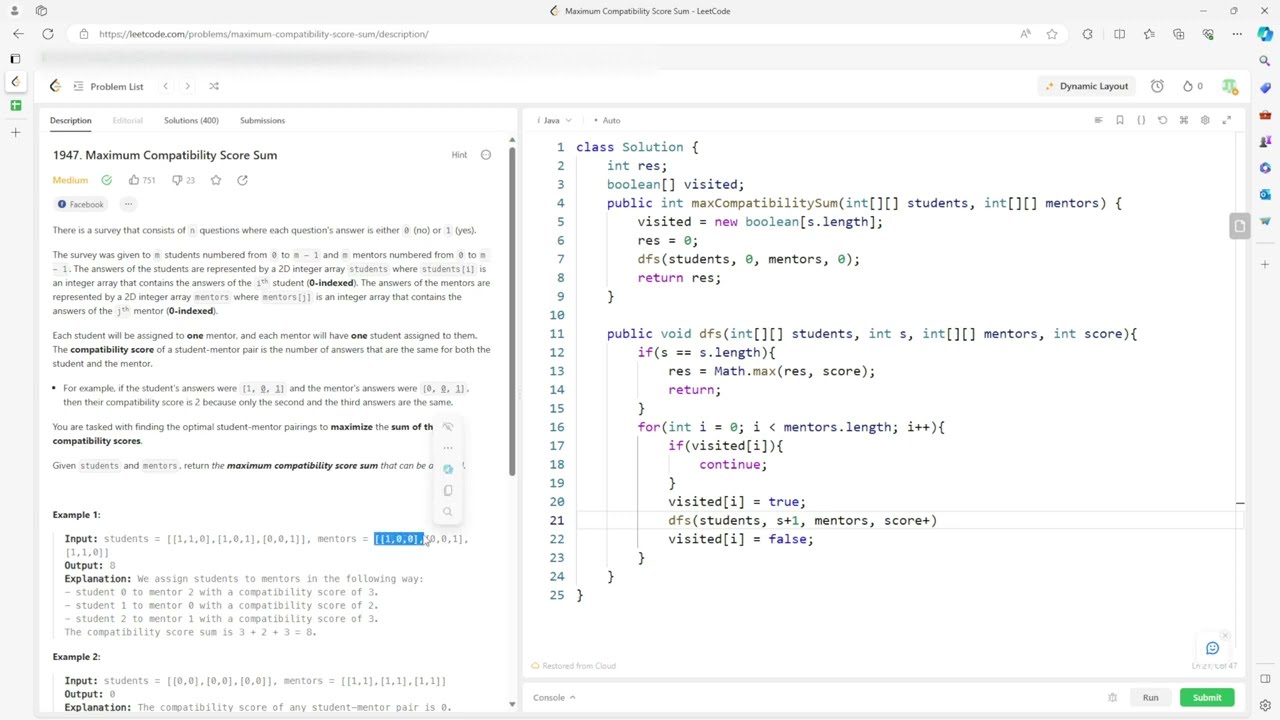Open the browser profile icon
1280x720 pixels.
pyautogui.click(x=15, y=11)
